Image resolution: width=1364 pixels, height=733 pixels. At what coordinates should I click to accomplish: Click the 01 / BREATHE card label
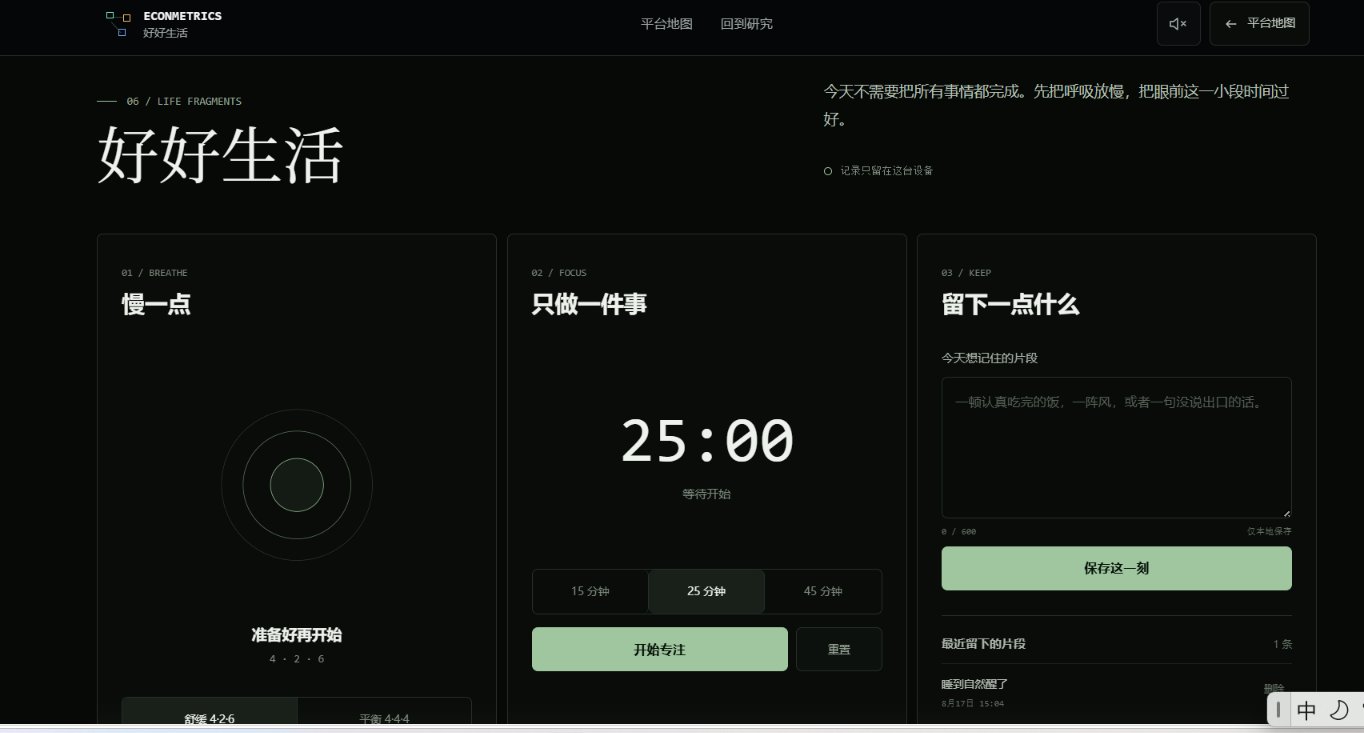155,273
